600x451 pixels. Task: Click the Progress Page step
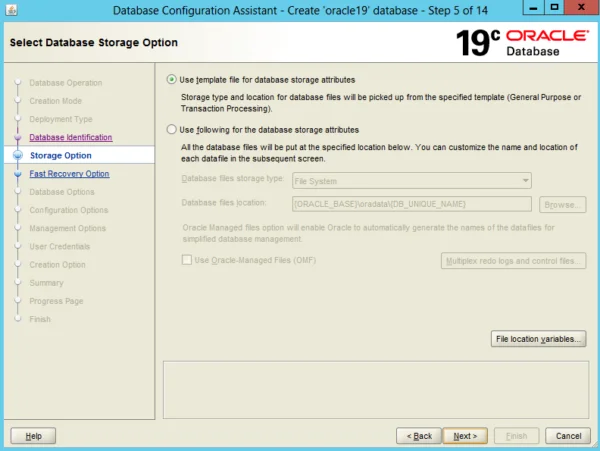(x=56, y=301)
